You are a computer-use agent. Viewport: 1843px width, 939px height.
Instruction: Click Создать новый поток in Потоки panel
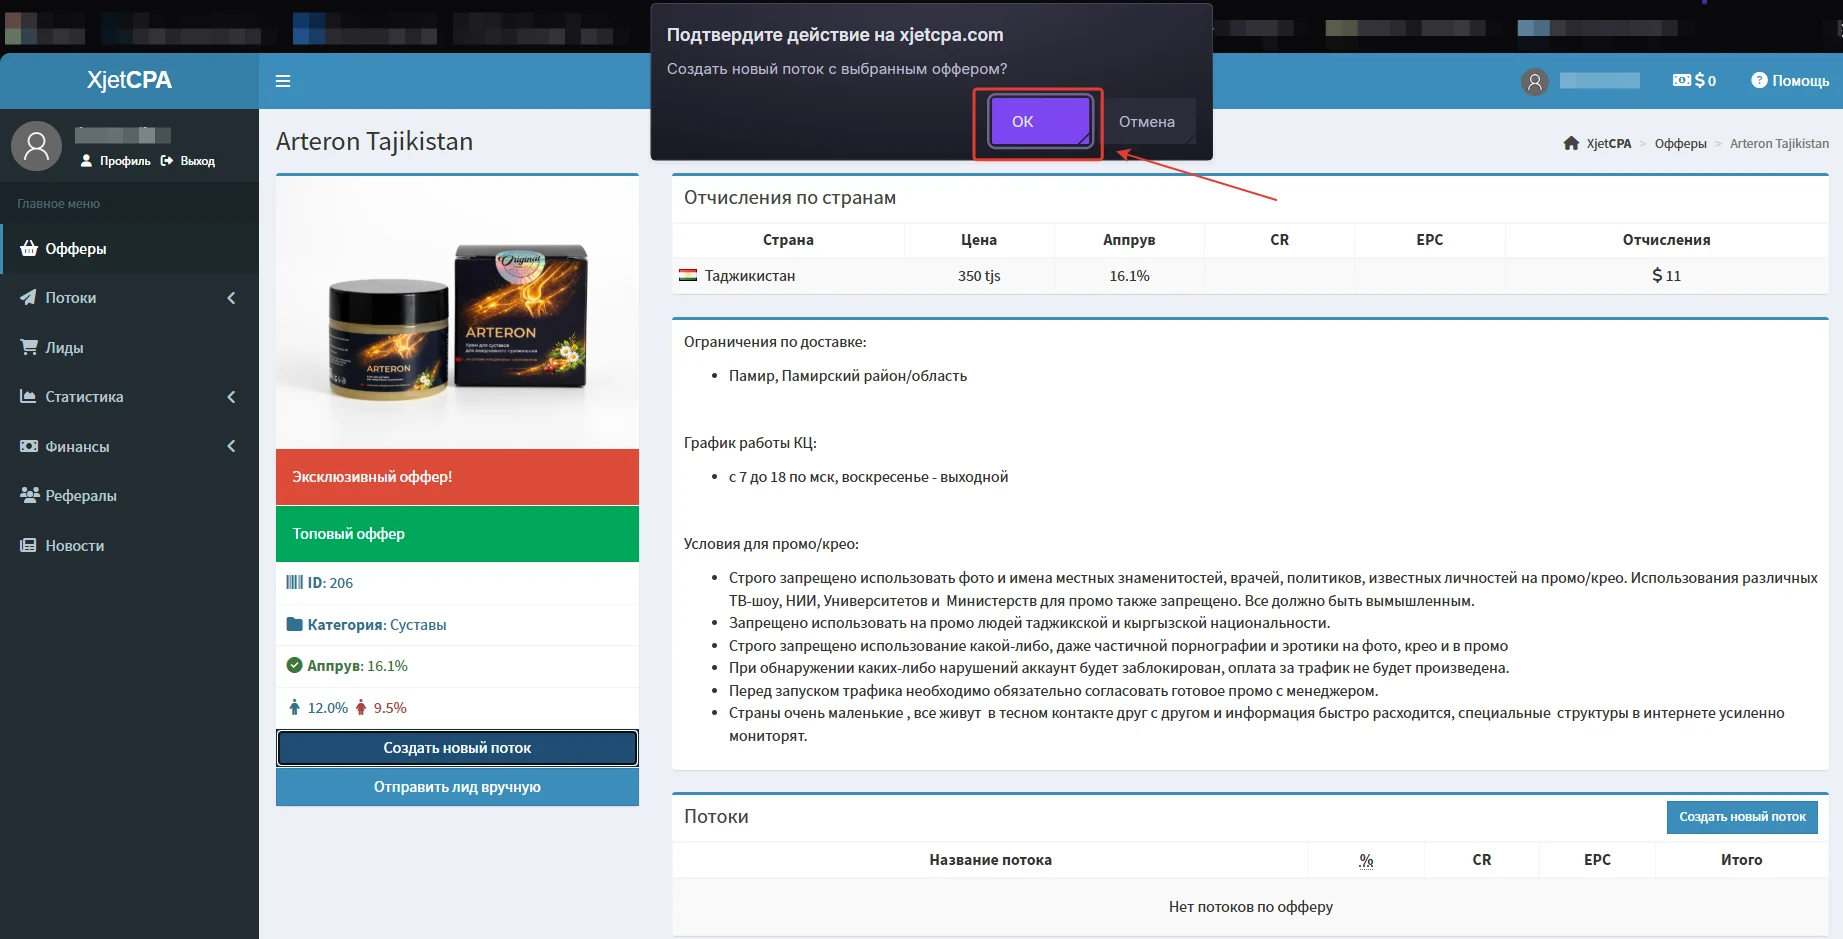point(1742,817)
